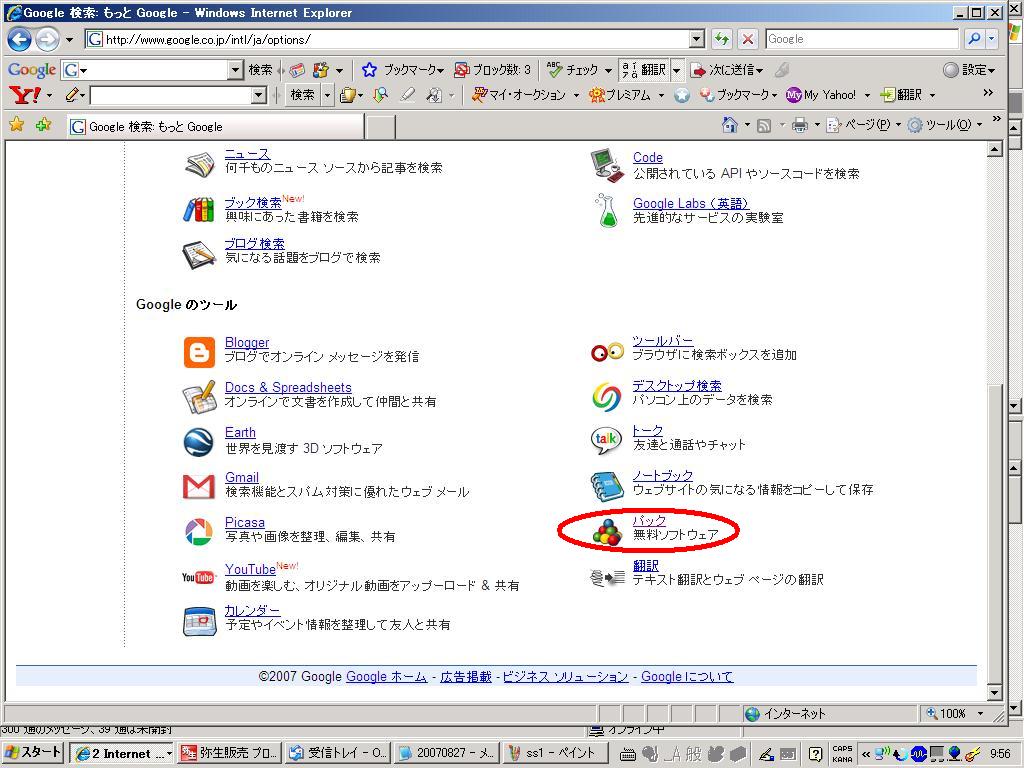
Task: Click the News newspaper icon
Action: coord(199,165)
